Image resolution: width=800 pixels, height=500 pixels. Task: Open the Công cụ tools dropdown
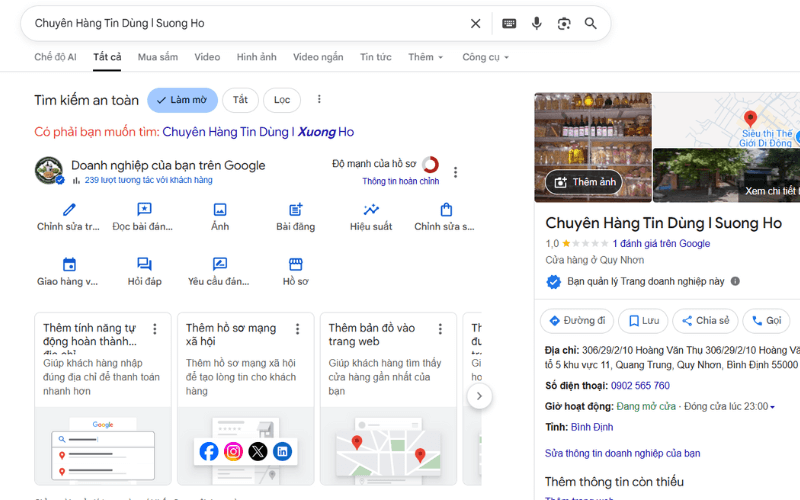(485, 57)
